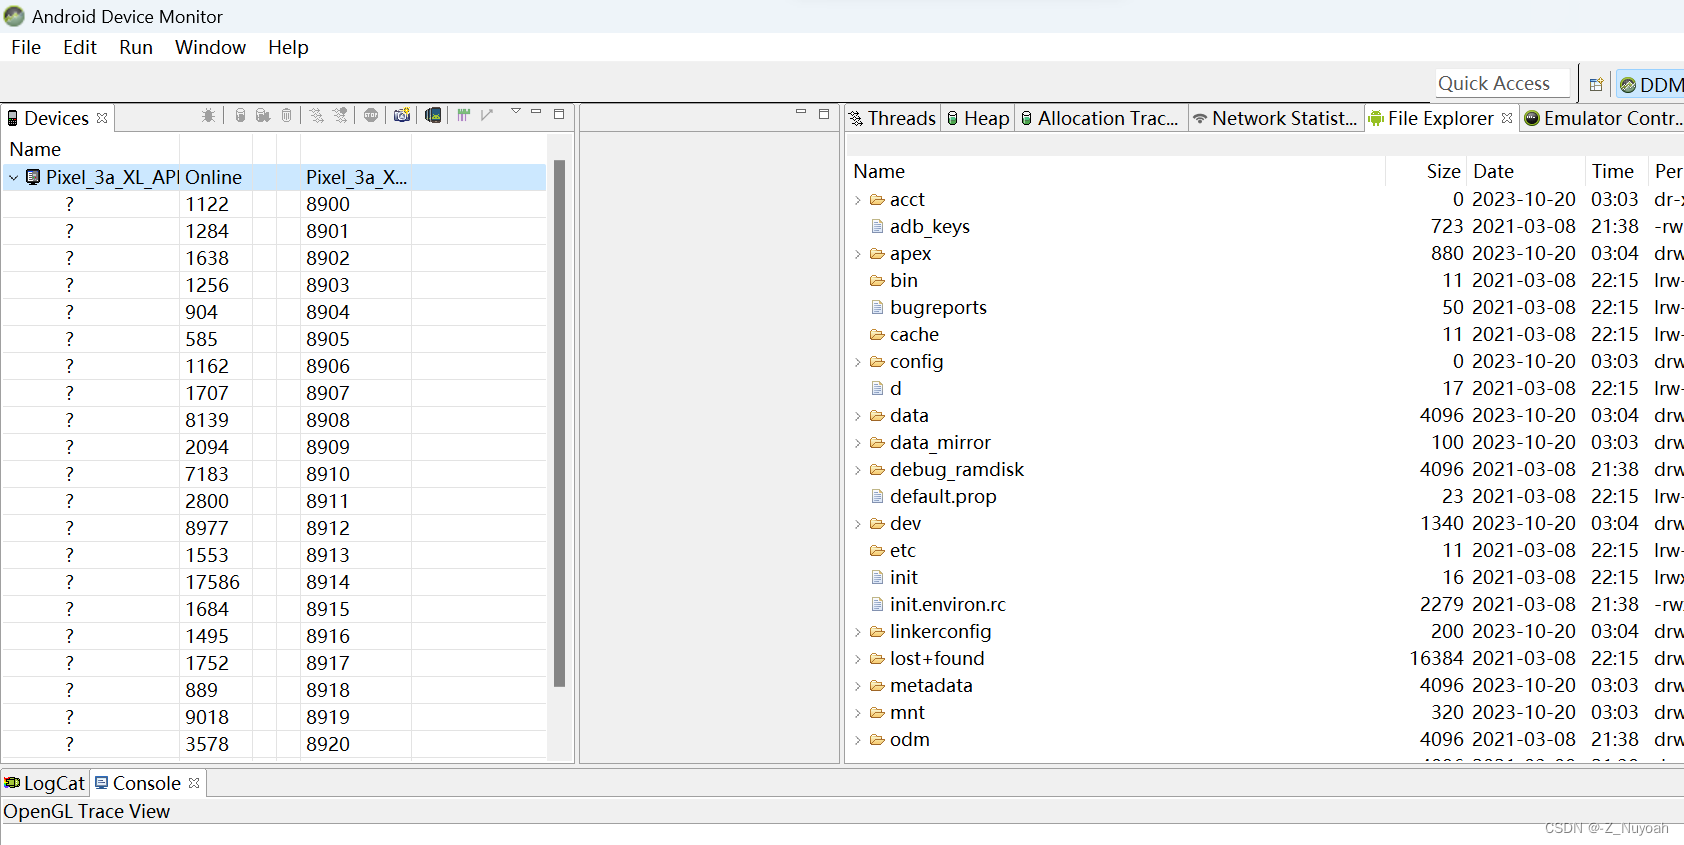Screen dimensions: 1684x845
Task: Close the Console tab
Action: [x=194, y=783]
